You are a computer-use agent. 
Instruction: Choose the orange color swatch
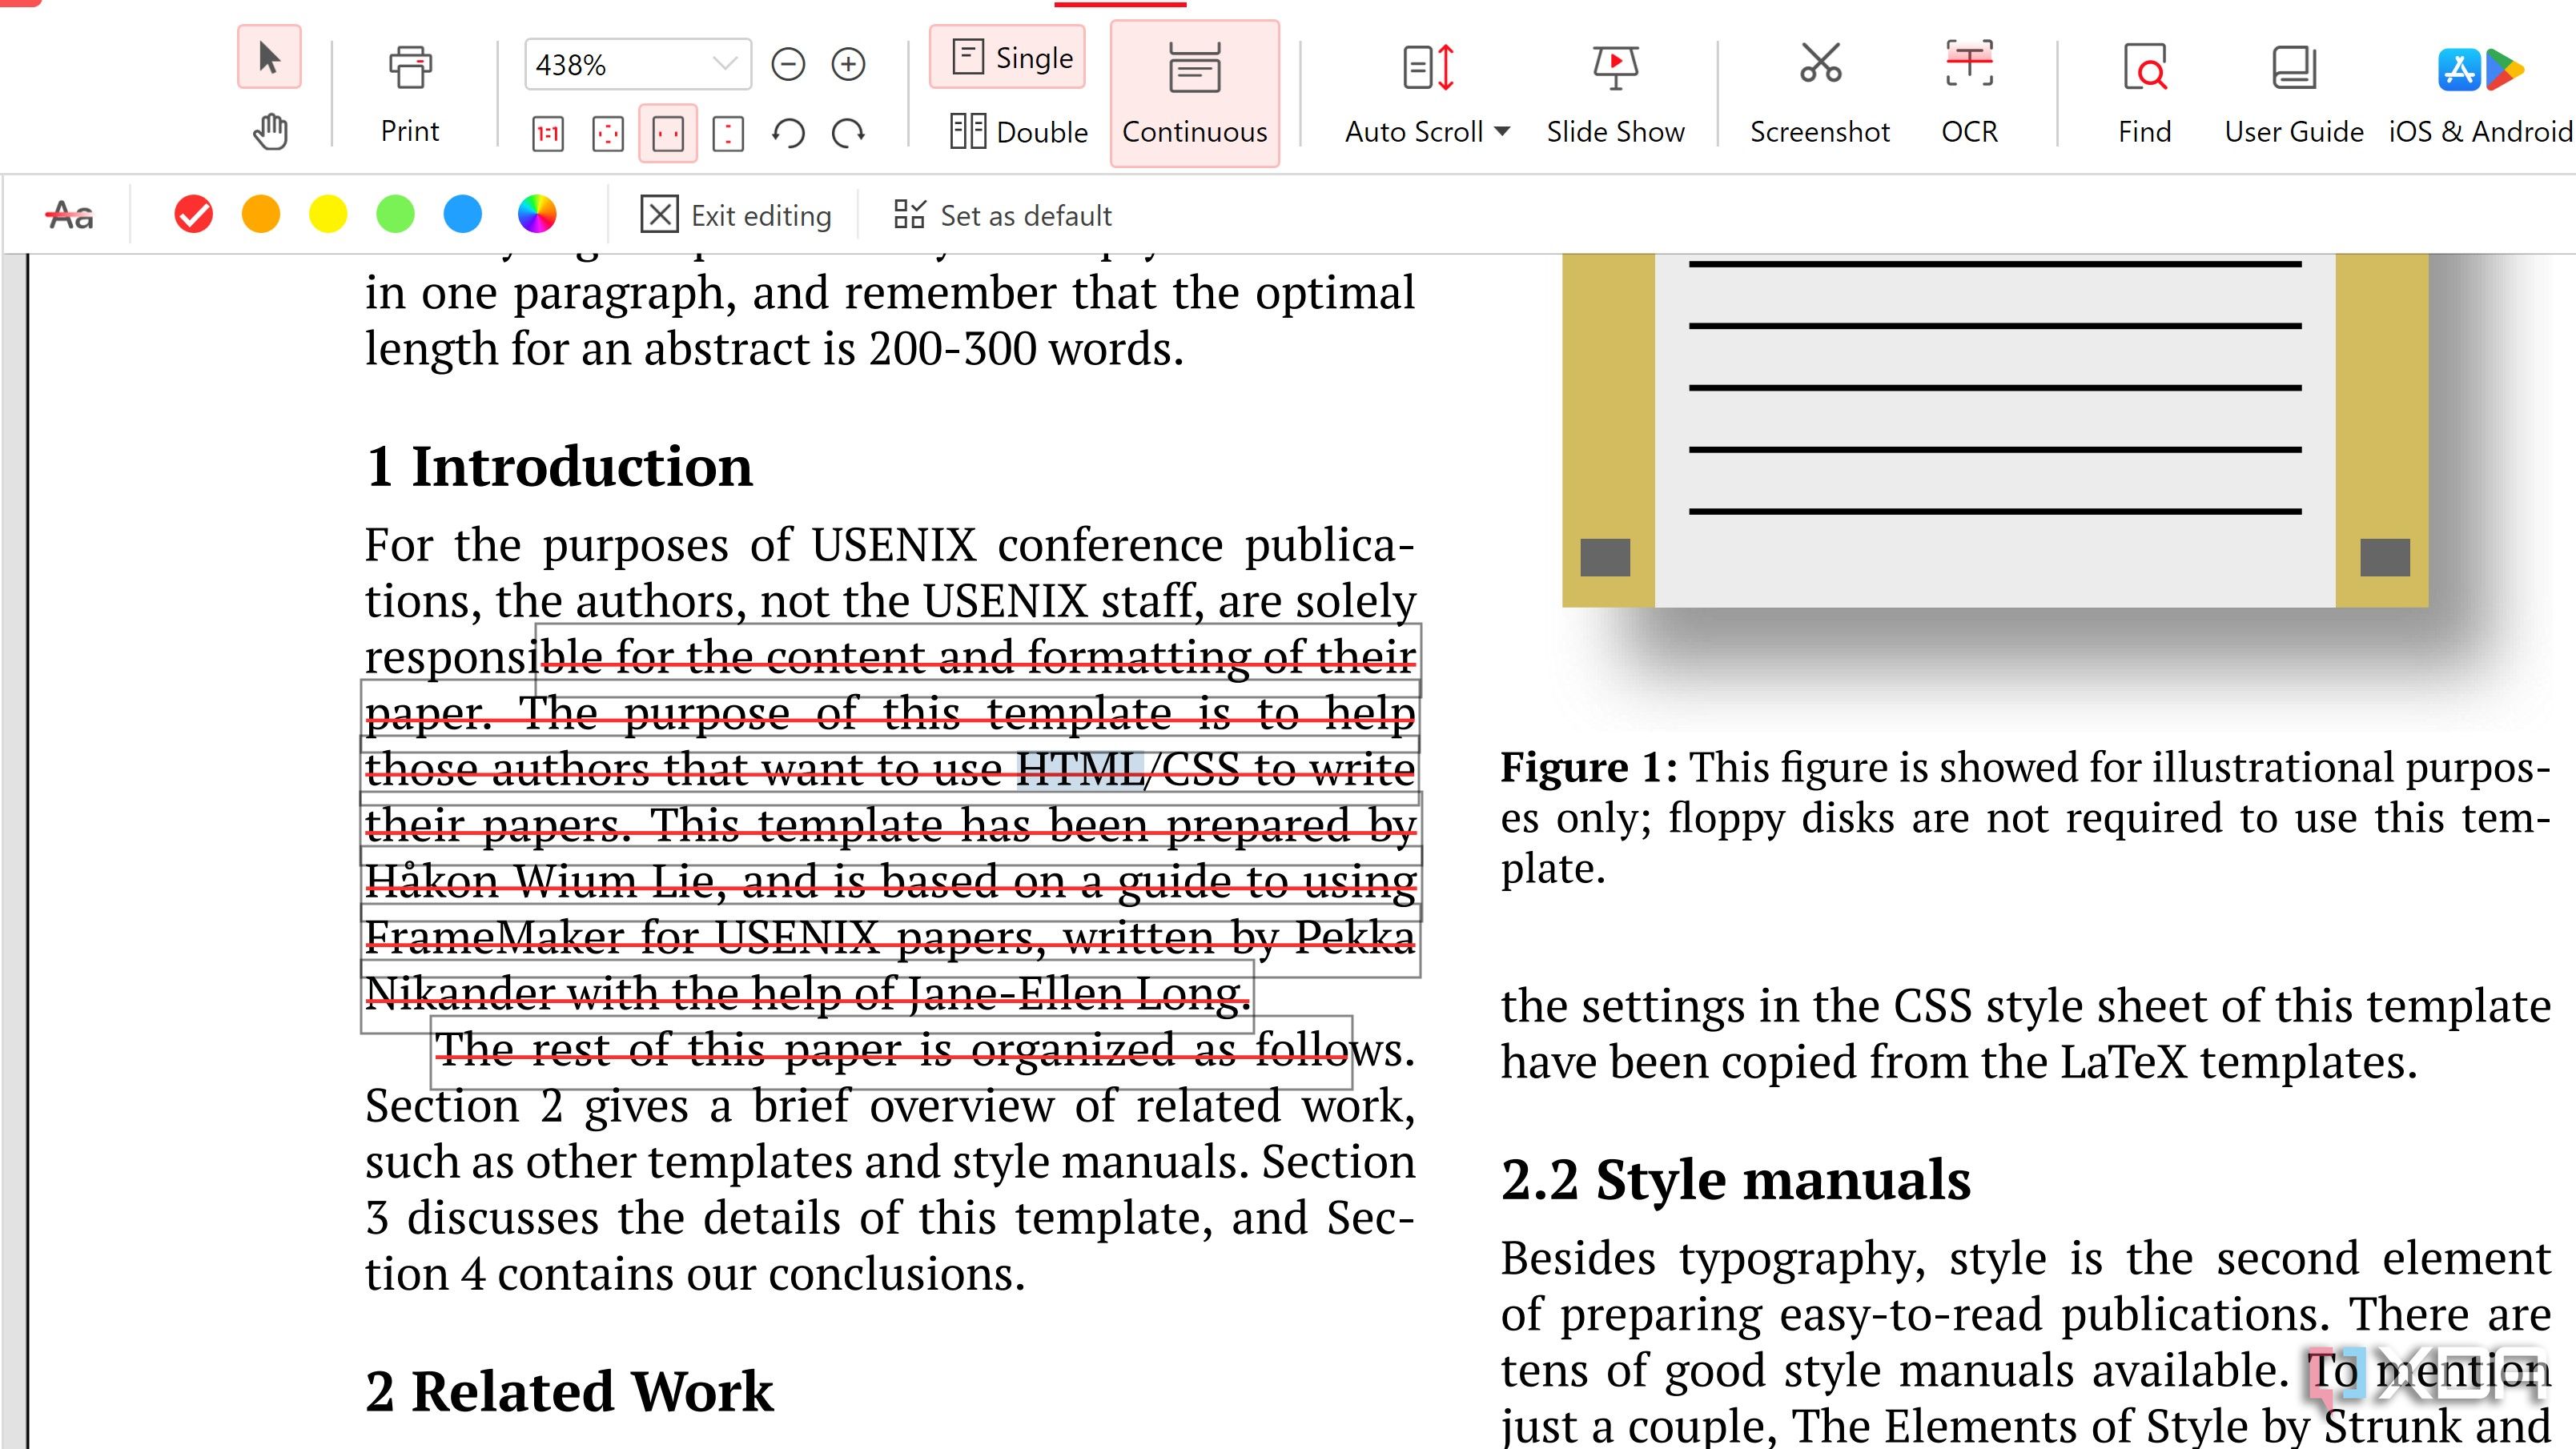coord(261,215)
